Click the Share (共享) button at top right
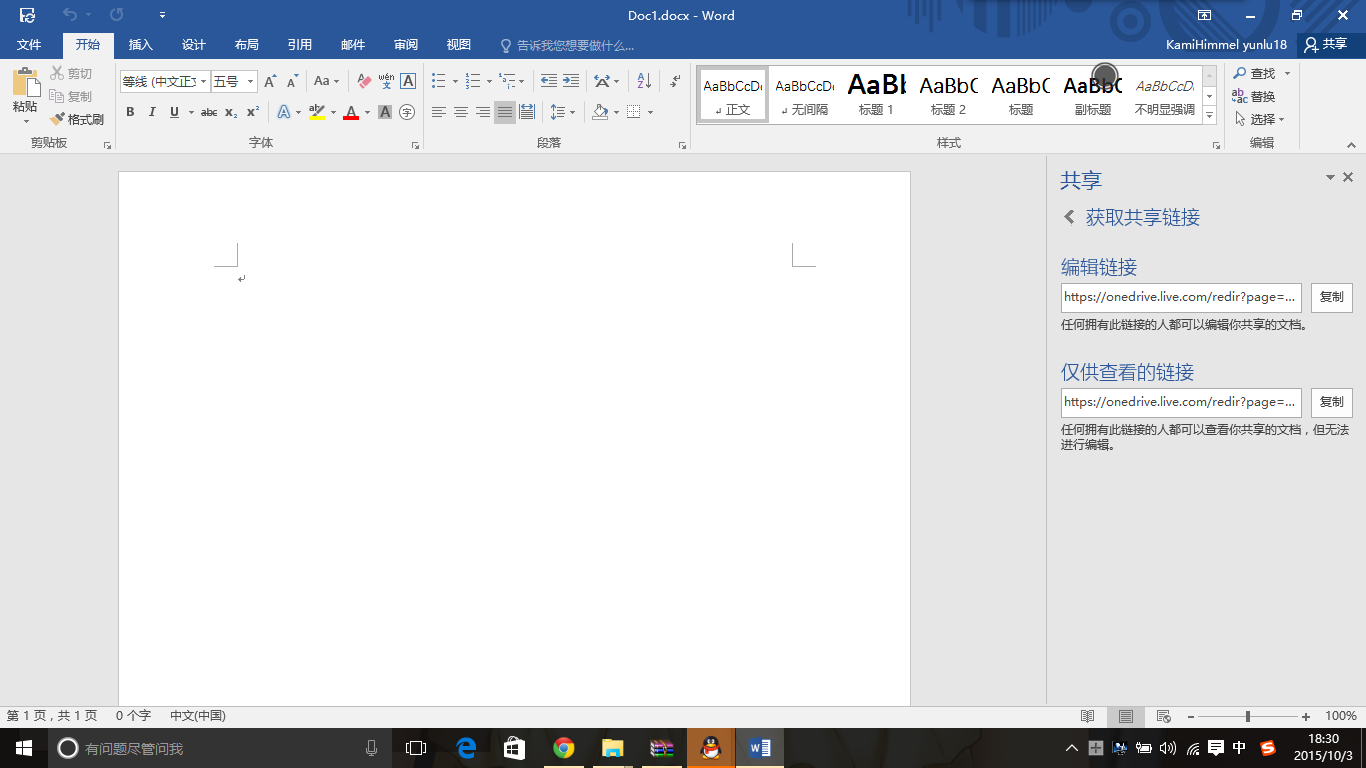The height and width of the screenshot is (768, 1366). [x=1326, y=45]
